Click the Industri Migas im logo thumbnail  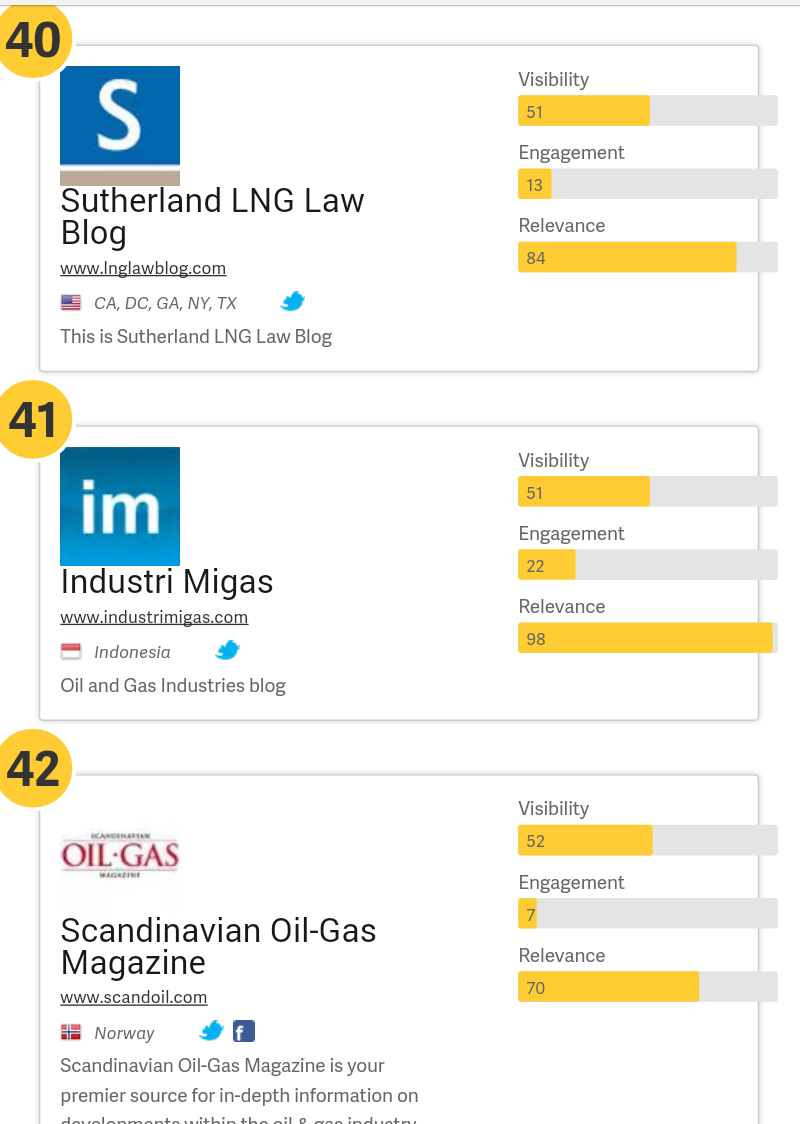tap(120, 506)
